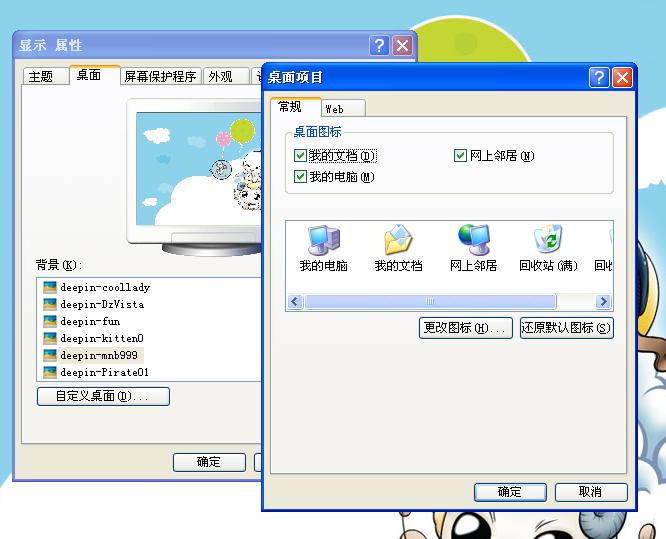Select deepin-mnb999 background
The width and height of the screenshot is (666, 539).
[99, 356]
